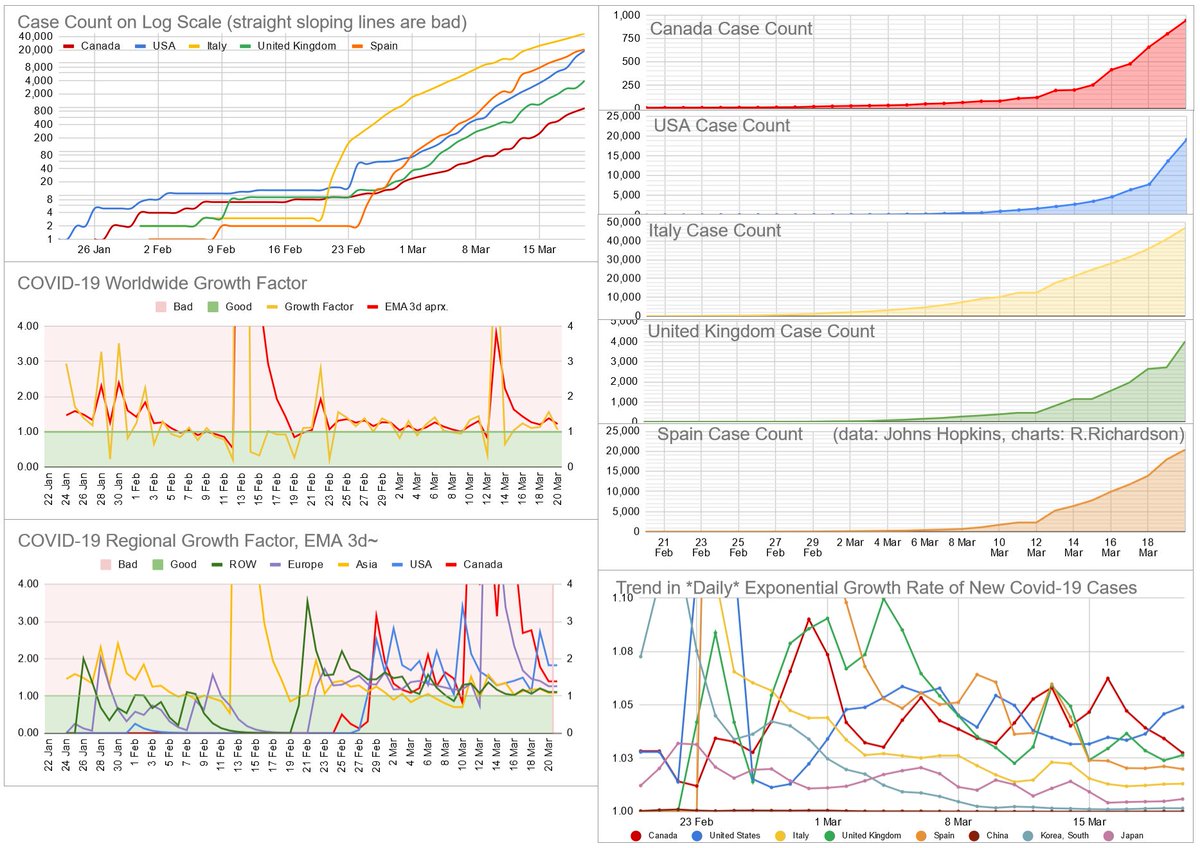
Task: Click the blue USA swatch in log scale legend
Action: click(x=143, y=46)
